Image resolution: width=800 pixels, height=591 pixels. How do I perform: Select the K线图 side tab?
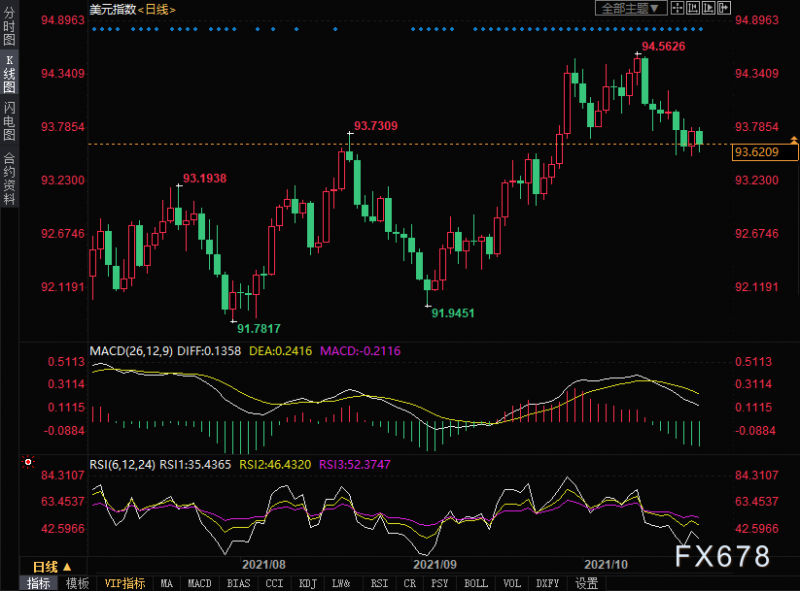(x=9, y=74)
